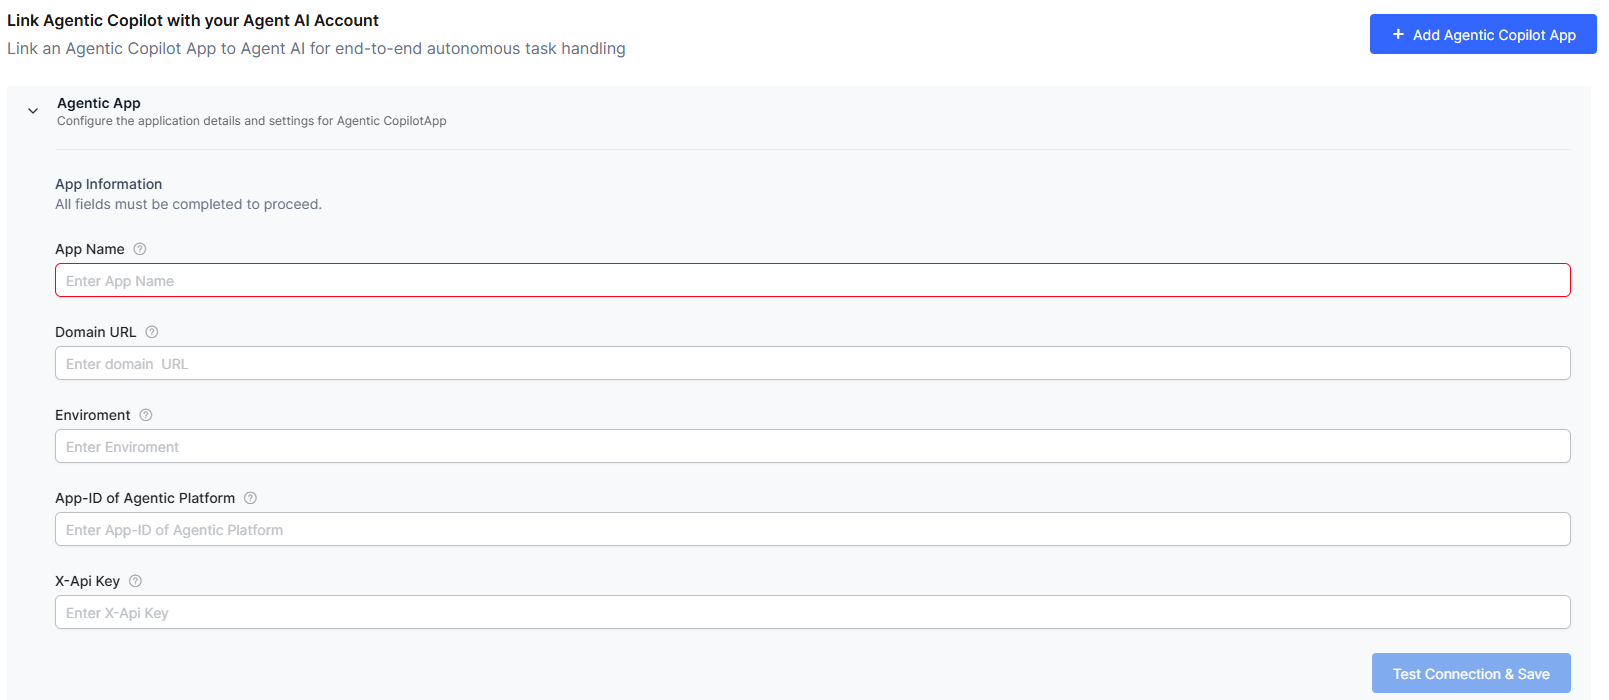Click the App Information heading

coord(109,184)
